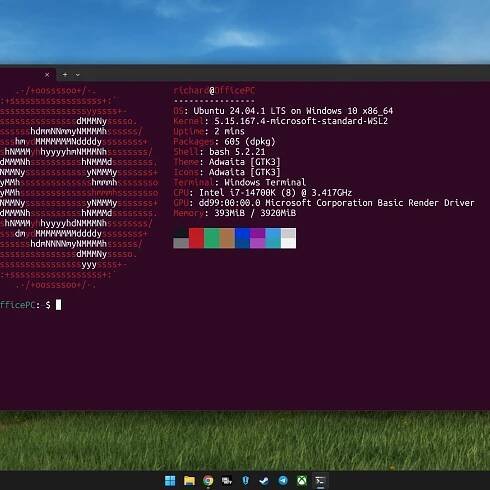Image resolution: width=490 pixels, height=490 pixels.
Task: Click the Kernel line 5.15.167.4-microsoft-standard-WSL2
Action: pos(281,121)
